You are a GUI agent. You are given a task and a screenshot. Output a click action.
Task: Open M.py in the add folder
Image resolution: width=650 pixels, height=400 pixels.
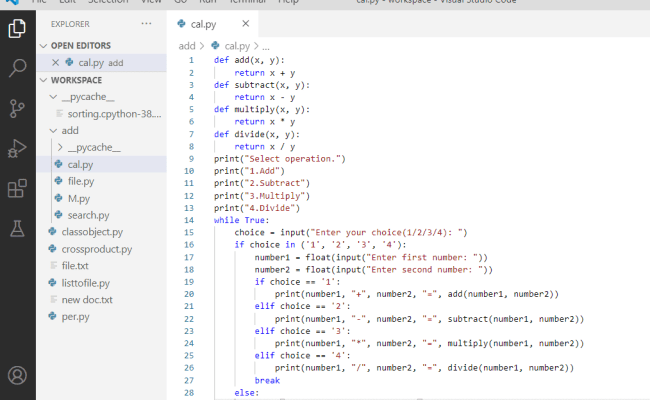tap(102, 198)
